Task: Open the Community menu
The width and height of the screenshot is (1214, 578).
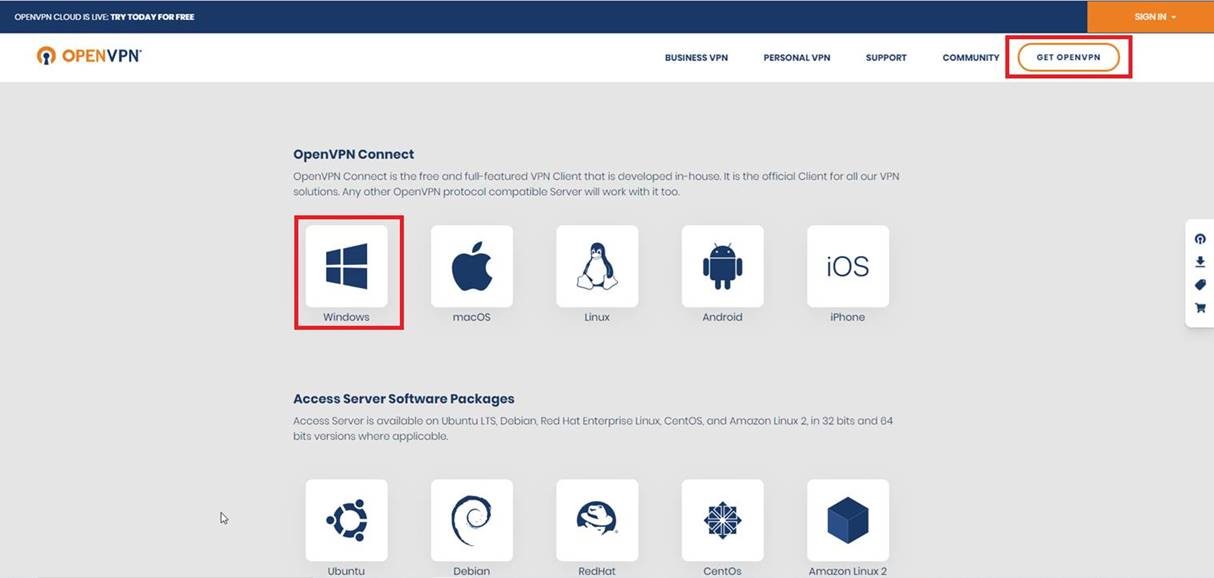Action: tap(971, 58)
